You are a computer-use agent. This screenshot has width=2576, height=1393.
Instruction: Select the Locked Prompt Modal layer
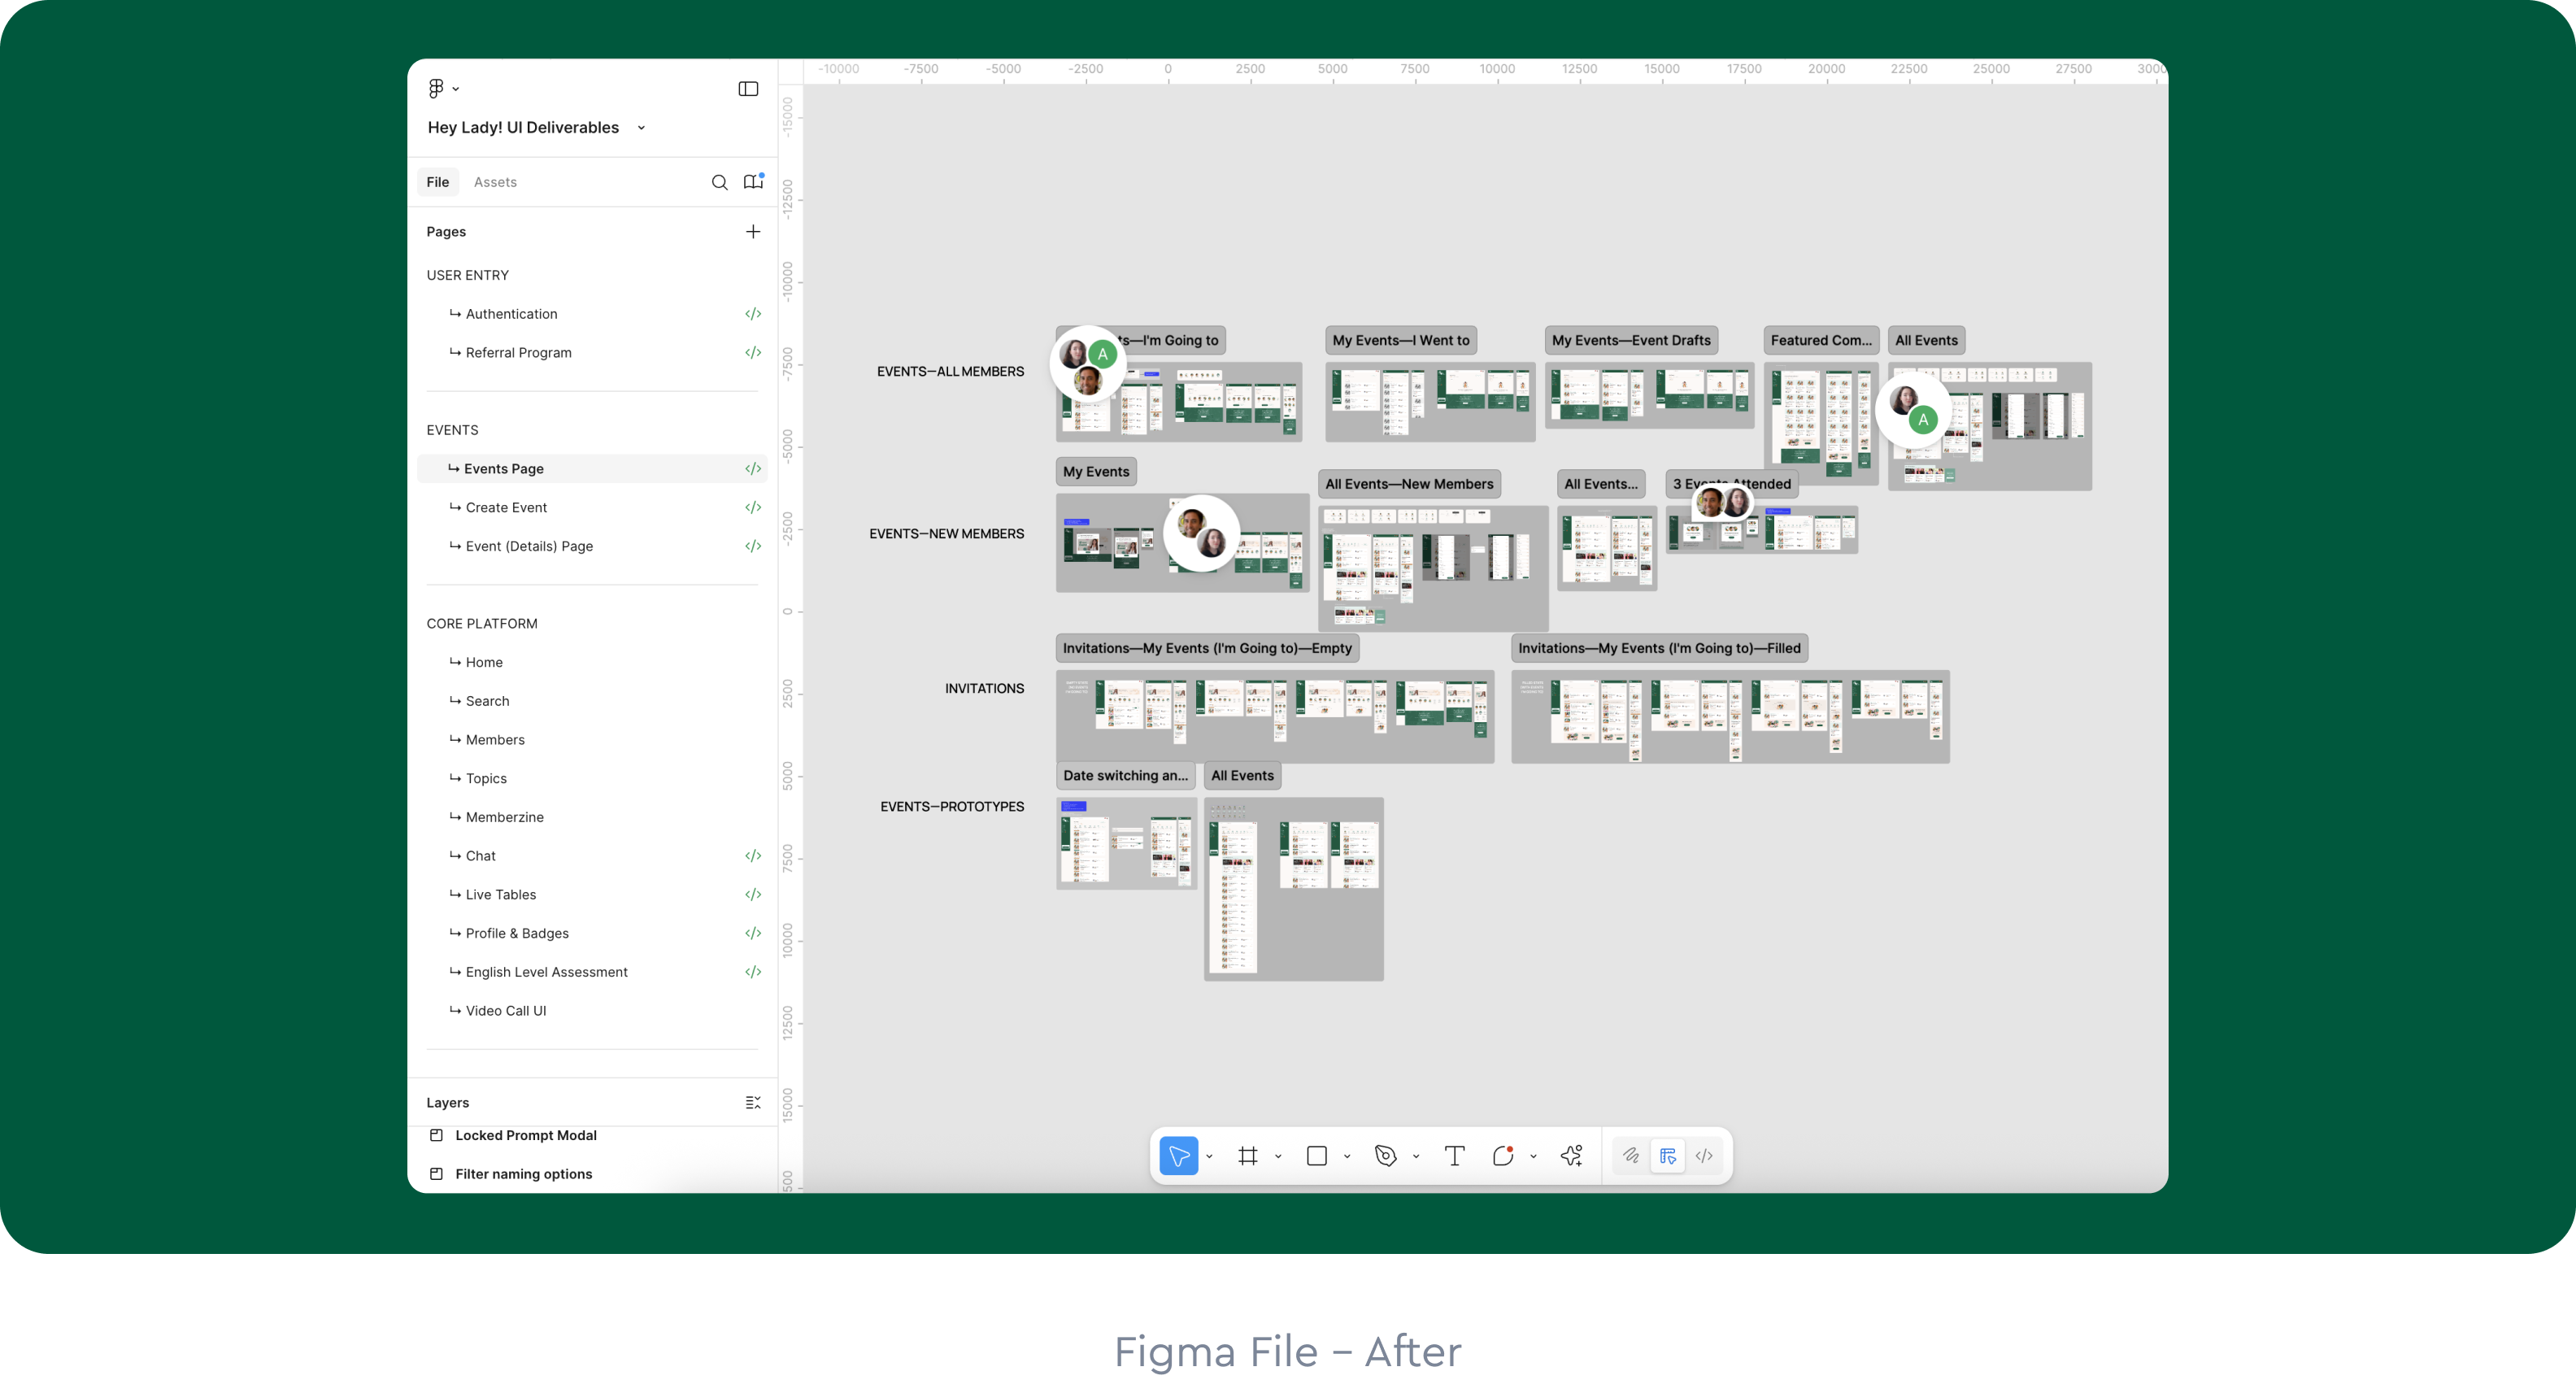[525, 1135]
